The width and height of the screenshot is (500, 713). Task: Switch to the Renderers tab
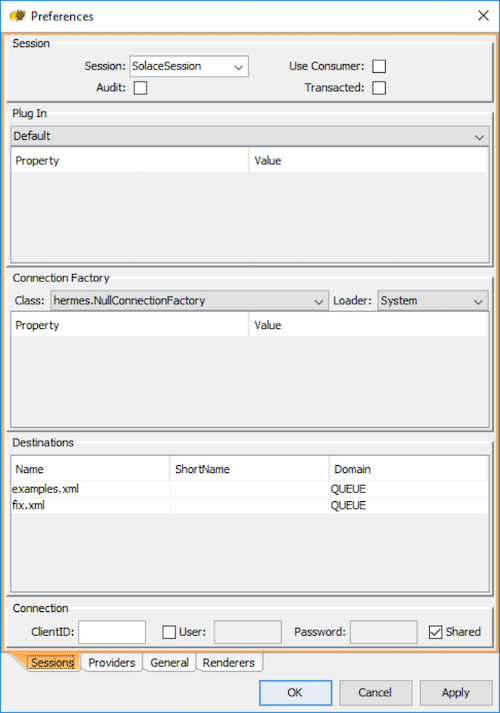click(229, 663)
